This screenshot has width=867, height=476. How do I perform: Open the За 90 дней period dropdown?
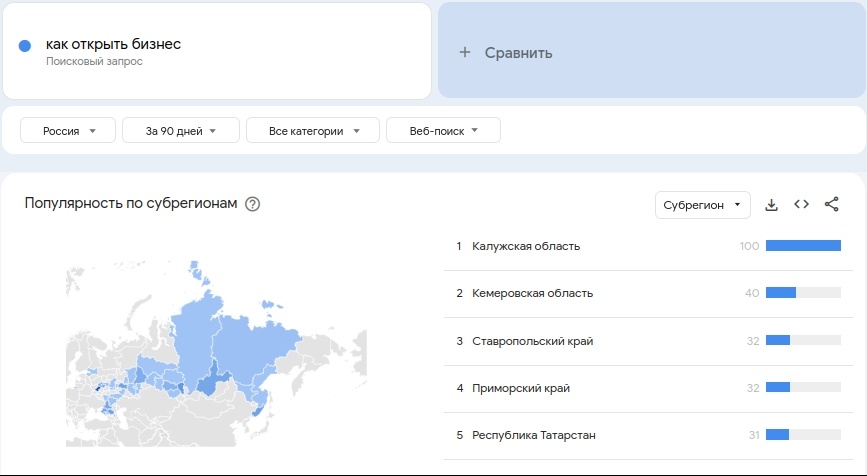(181, 130)
